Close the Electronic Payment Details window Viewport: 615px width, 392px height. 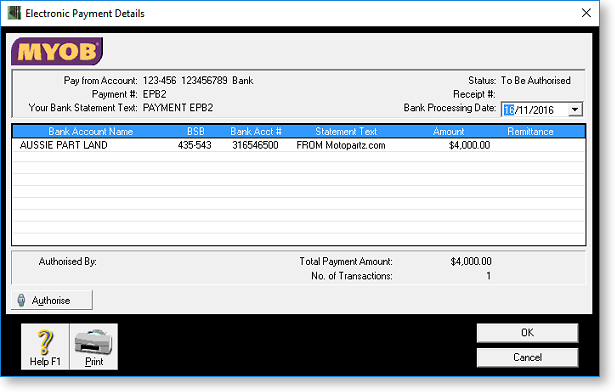point(586,13)
